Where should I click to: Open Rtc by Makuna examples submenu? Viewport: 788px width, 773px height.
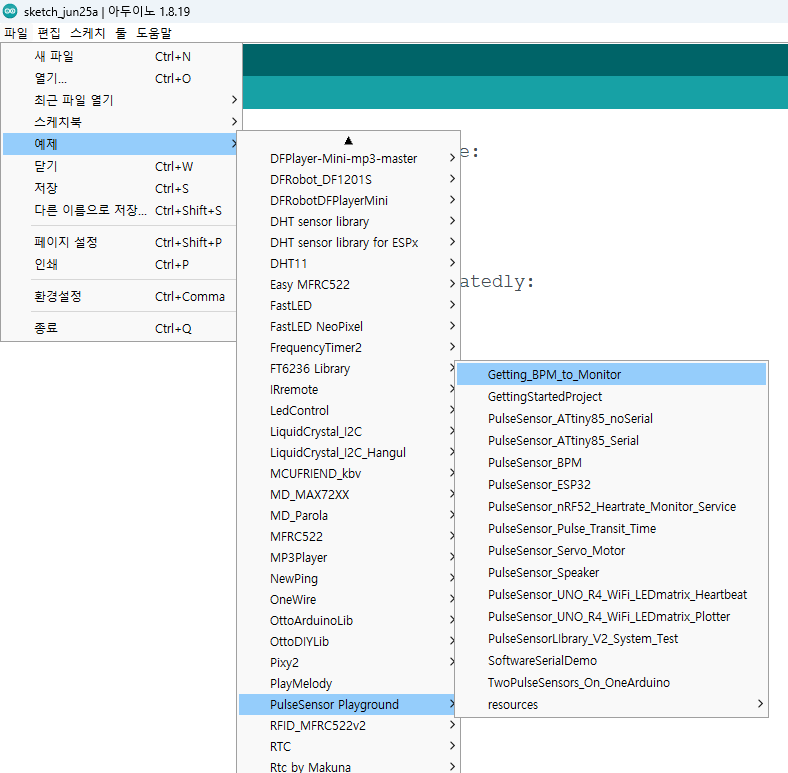click(348, 766)
